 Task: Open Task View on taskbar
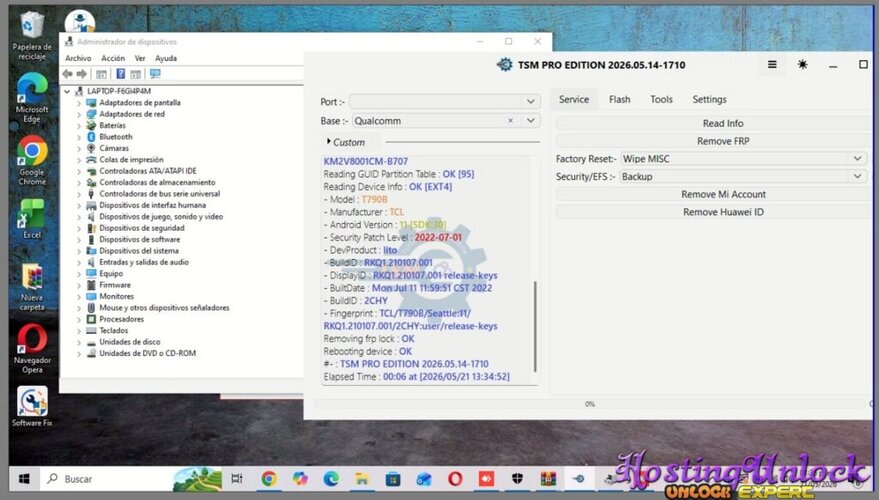pos(237,479)
